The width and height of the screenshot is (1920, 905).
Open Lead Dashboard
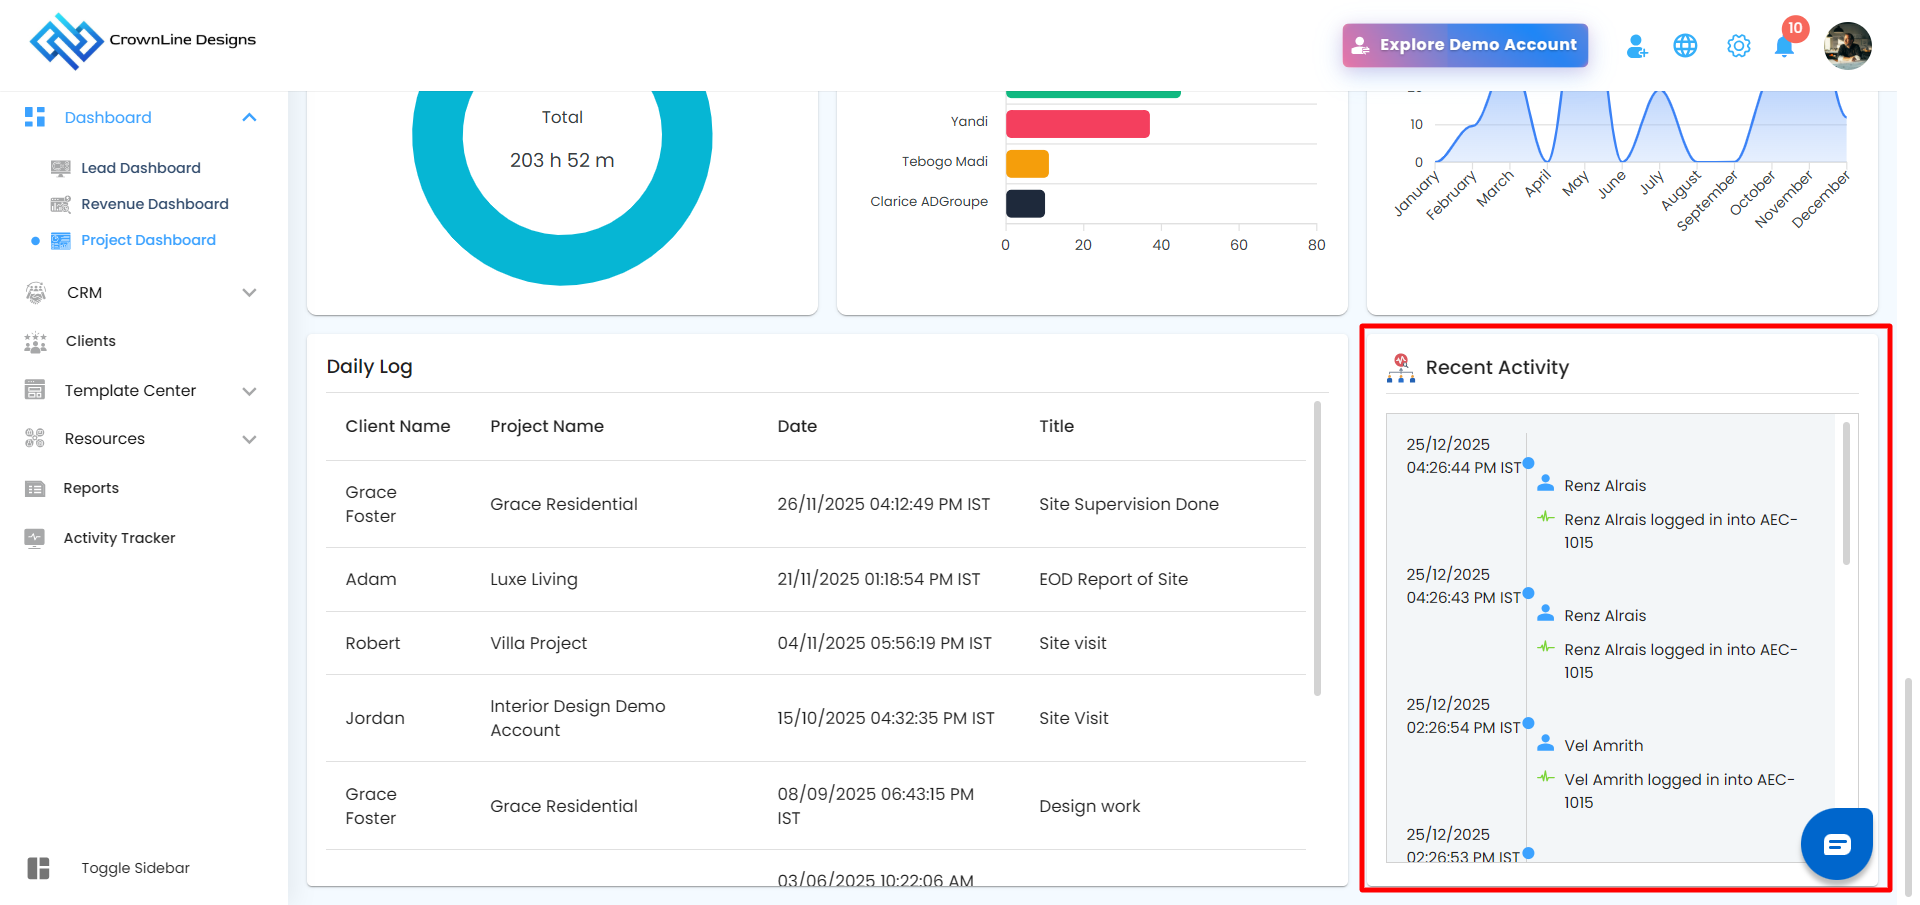click(141, 168)
